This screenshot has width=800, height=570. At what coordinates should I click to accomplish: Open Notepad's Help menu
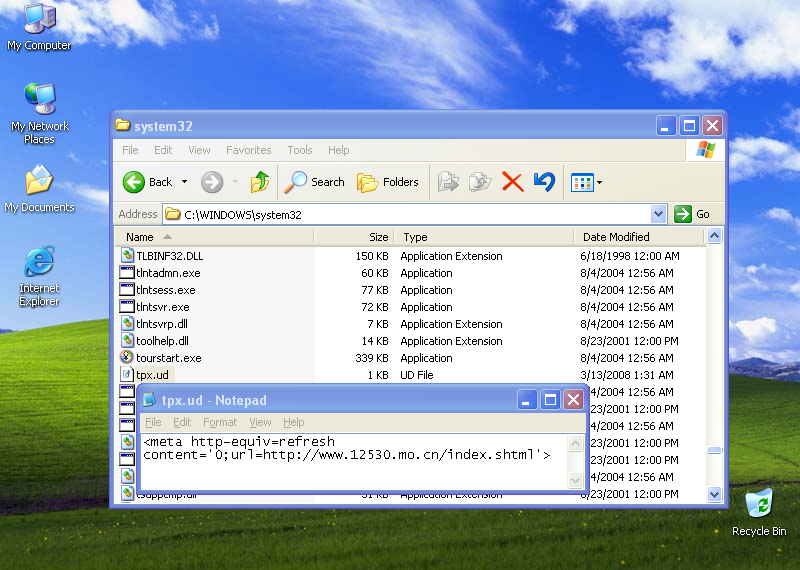coord(293,422)
